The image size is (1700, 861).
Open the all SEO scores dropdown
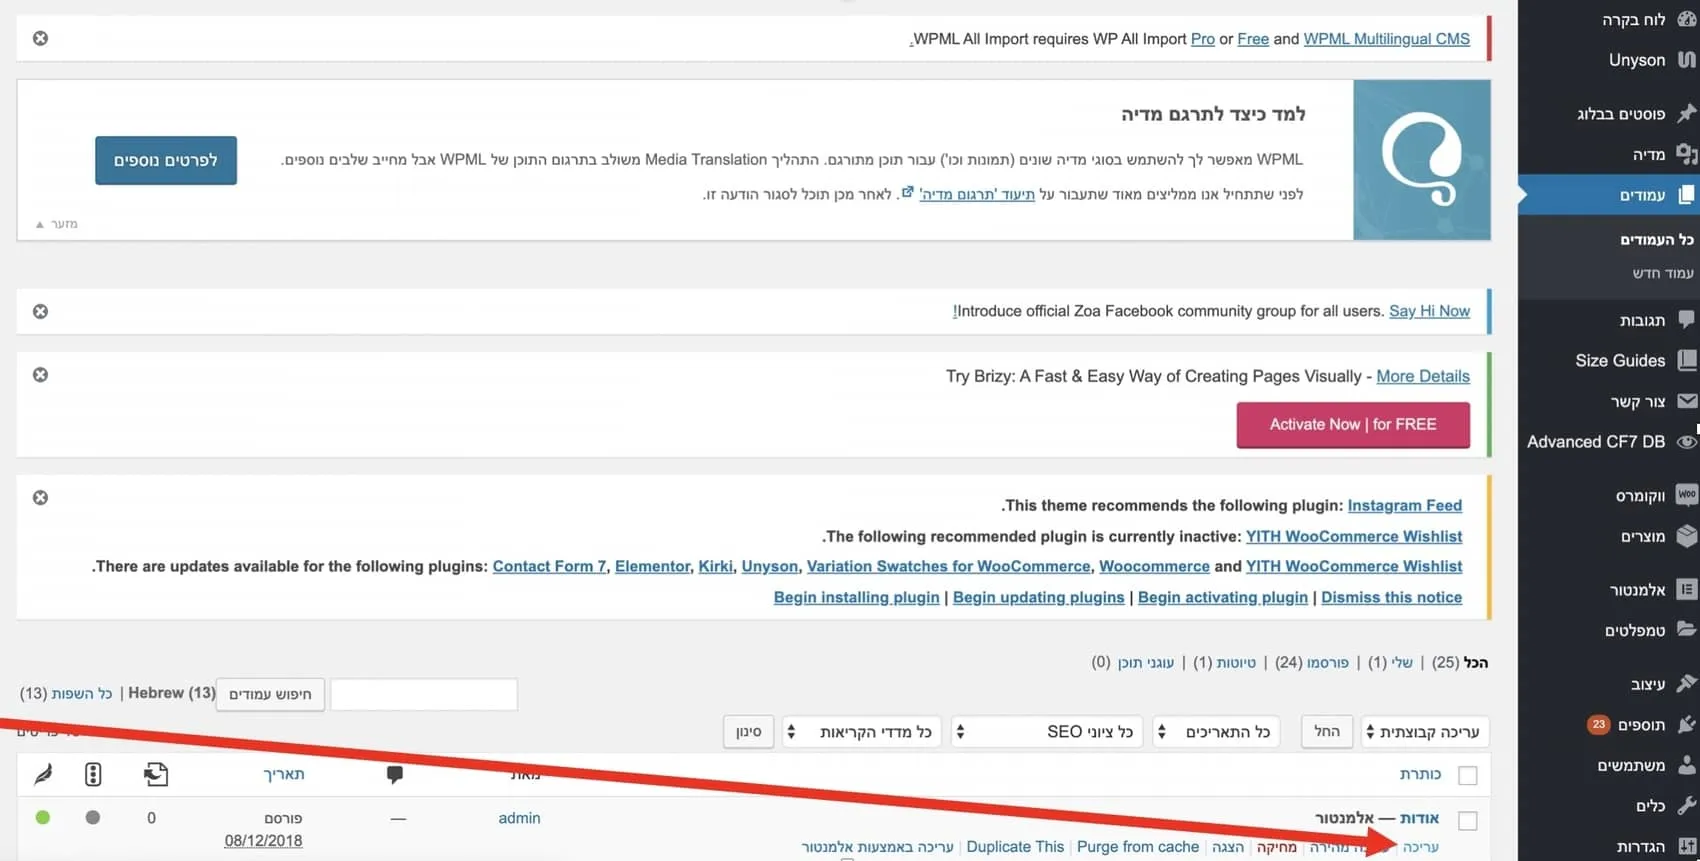(1047, 732)
